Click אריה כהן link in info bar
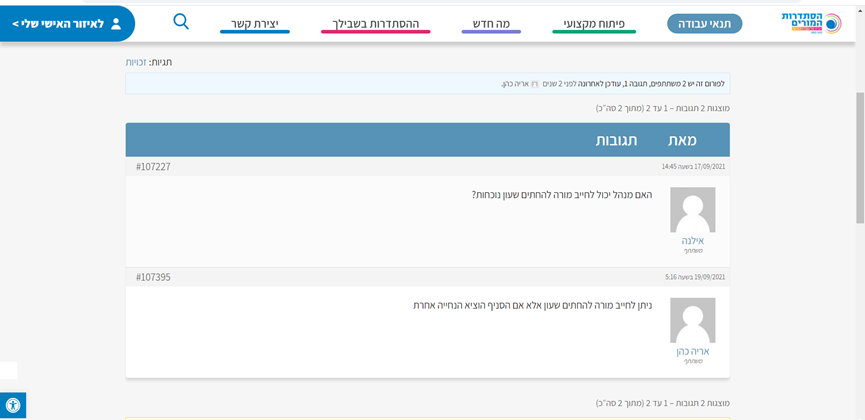The width and height of the screenshot is (865, 420). tap(515, 84)
